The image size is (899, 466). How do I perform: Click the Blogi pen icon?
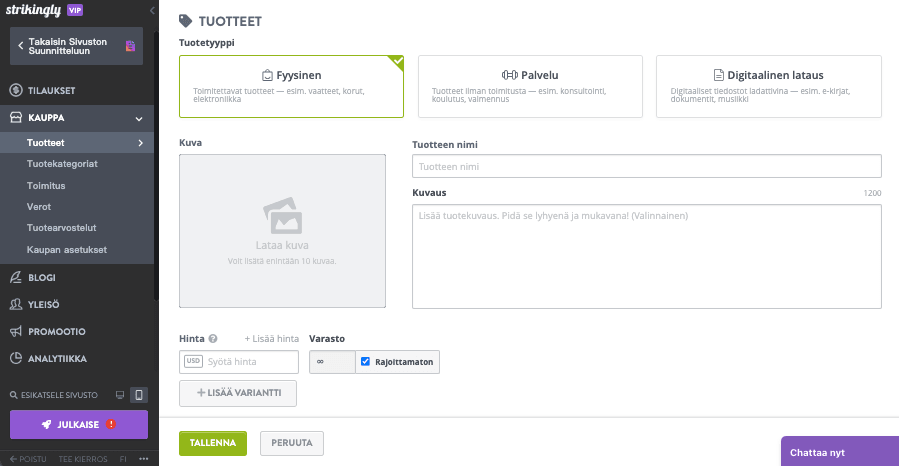click(16, 277)
